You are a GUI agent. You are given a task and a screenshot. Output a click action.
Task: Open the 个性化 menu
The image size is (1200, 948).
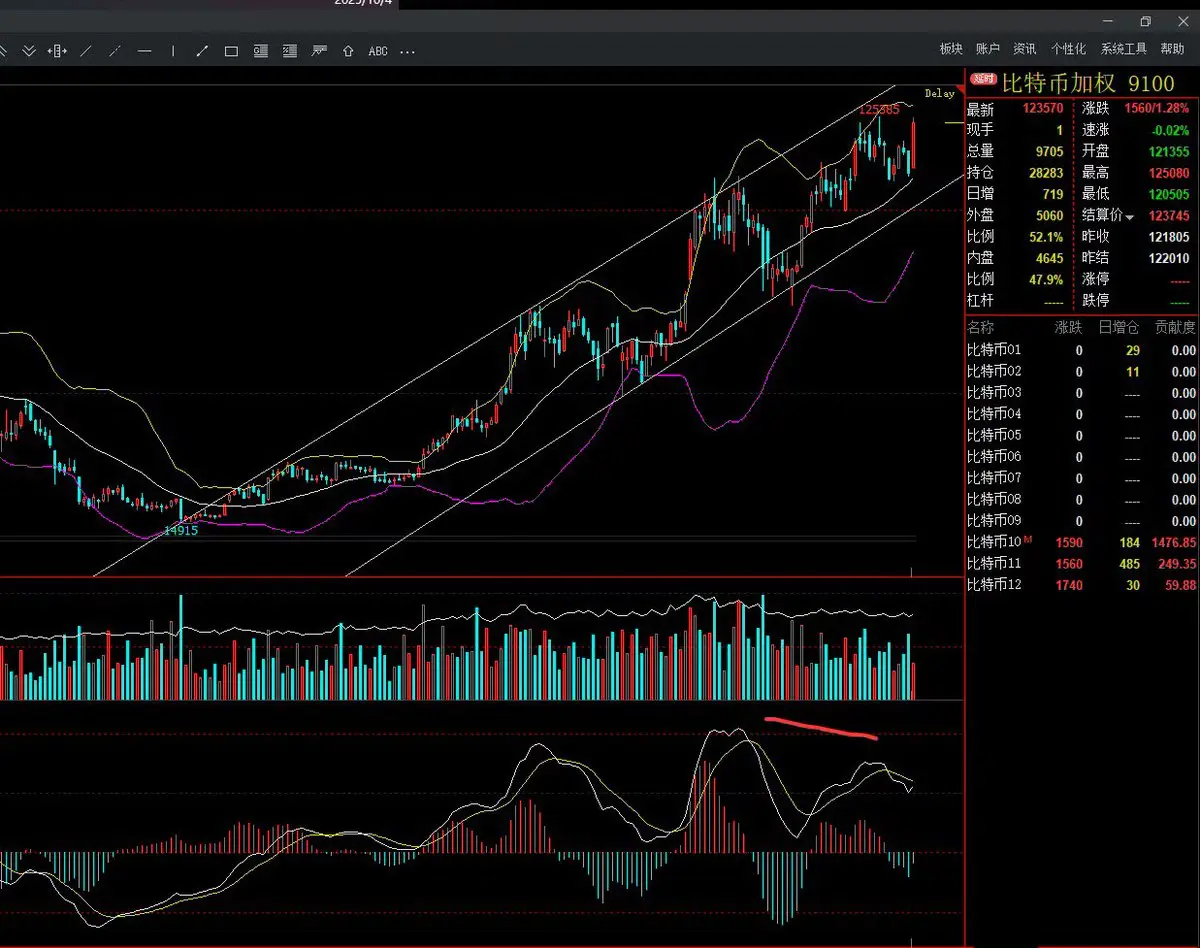pos(1068,49)
